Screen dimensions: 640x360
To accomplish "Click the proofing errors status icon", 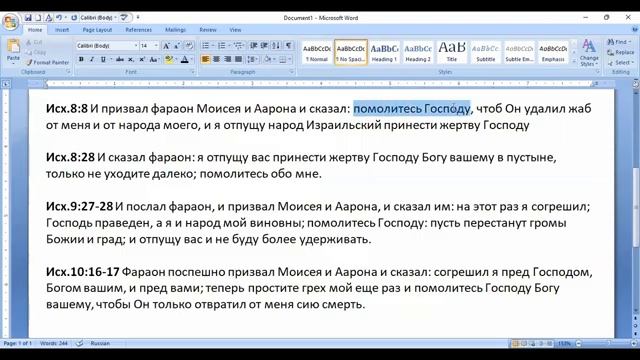I will (80, 343).
